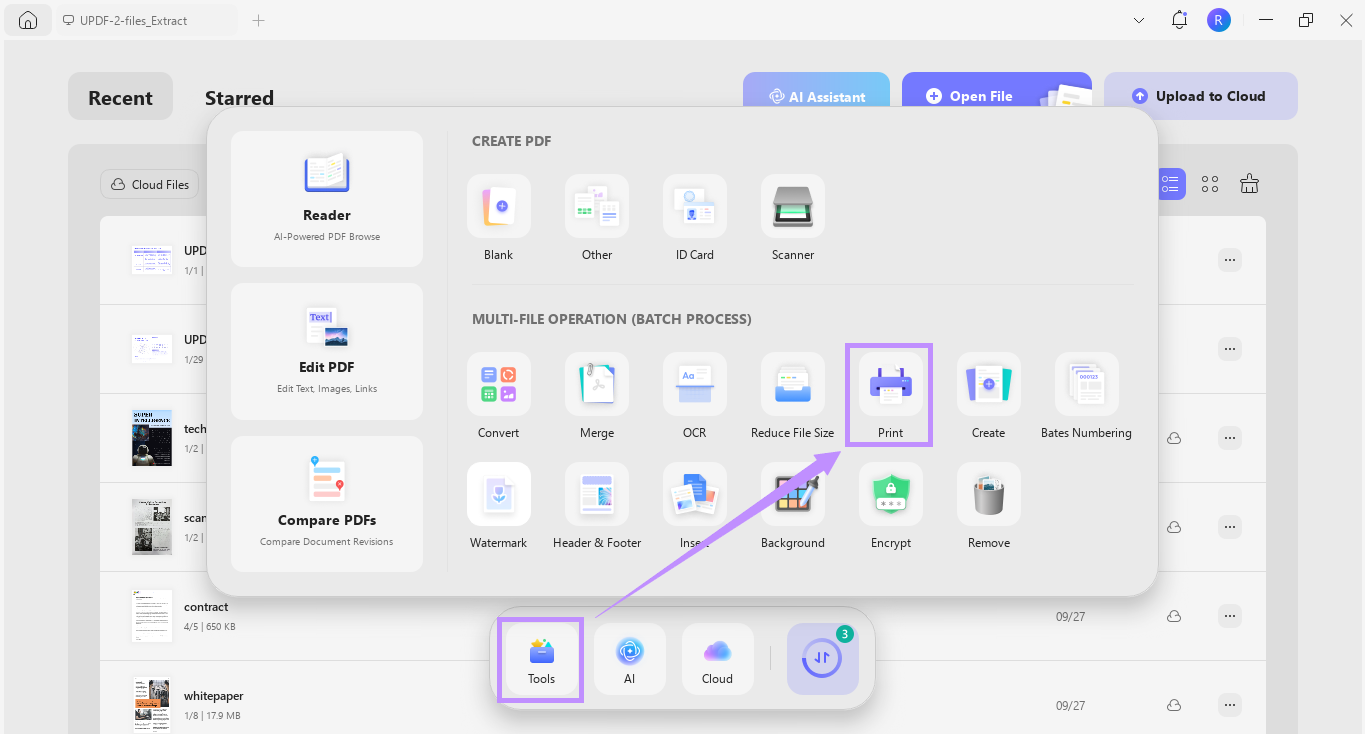Open more options for the whitepaper row
Image resolution: width=1365 pixels, height=734 pixels.
pyautogui.click(x=1230, y=705)
